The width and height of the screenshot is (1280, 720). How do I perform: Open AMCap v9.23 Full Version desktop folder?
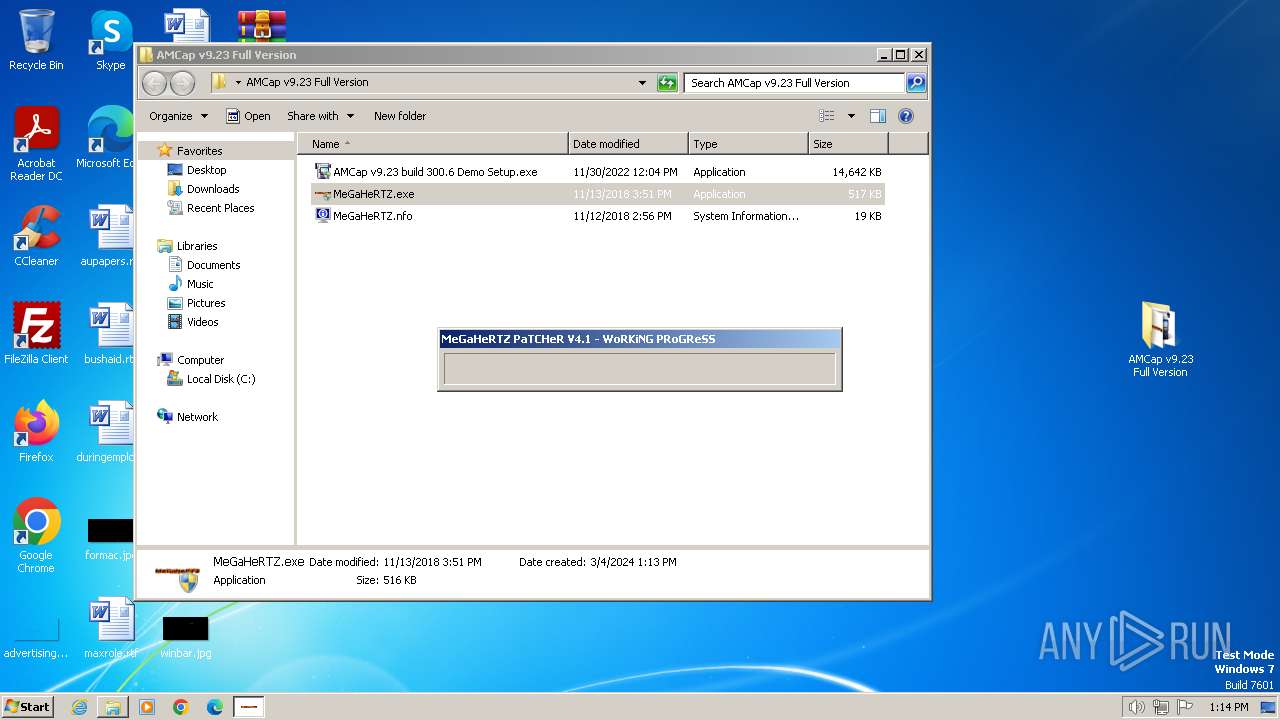coord(1160,340)
